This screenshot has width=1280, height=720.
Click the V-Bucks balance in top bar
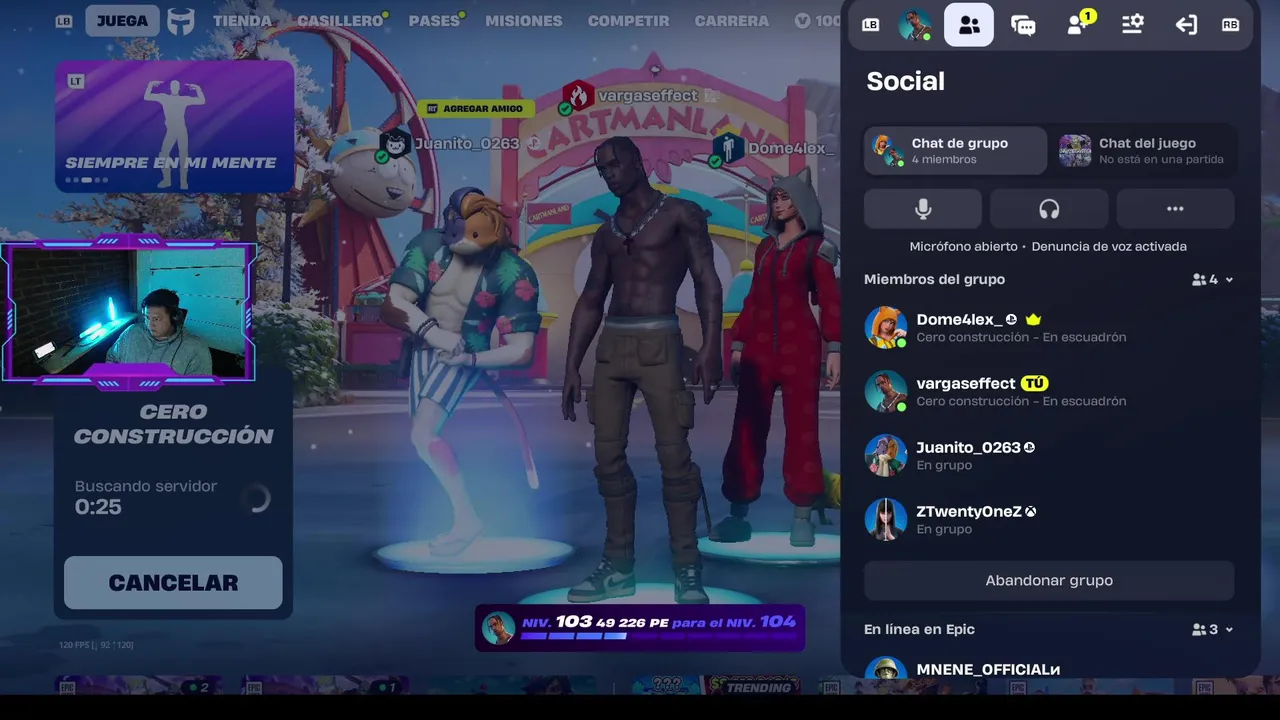[x=819, y=21]
